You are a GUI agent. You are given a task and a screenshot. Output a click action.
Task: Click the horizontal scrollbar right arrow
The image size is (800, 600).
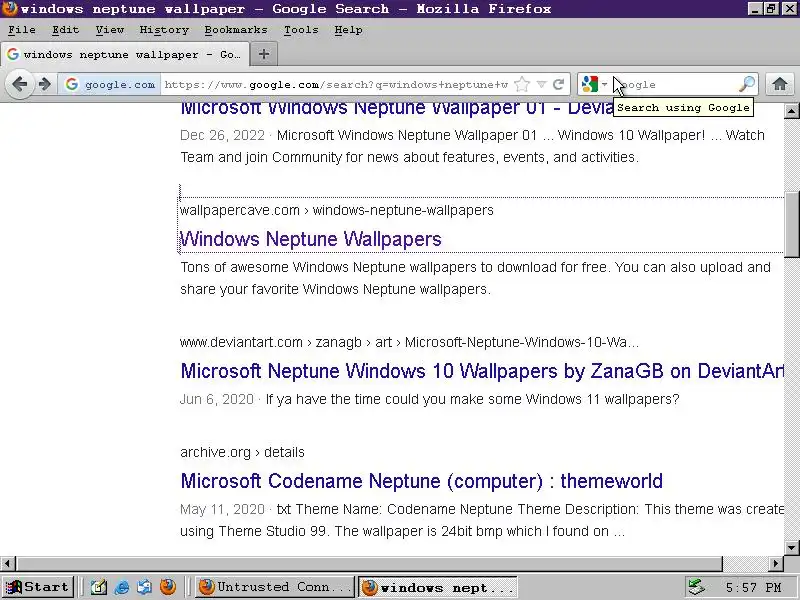tap(776, 563)
